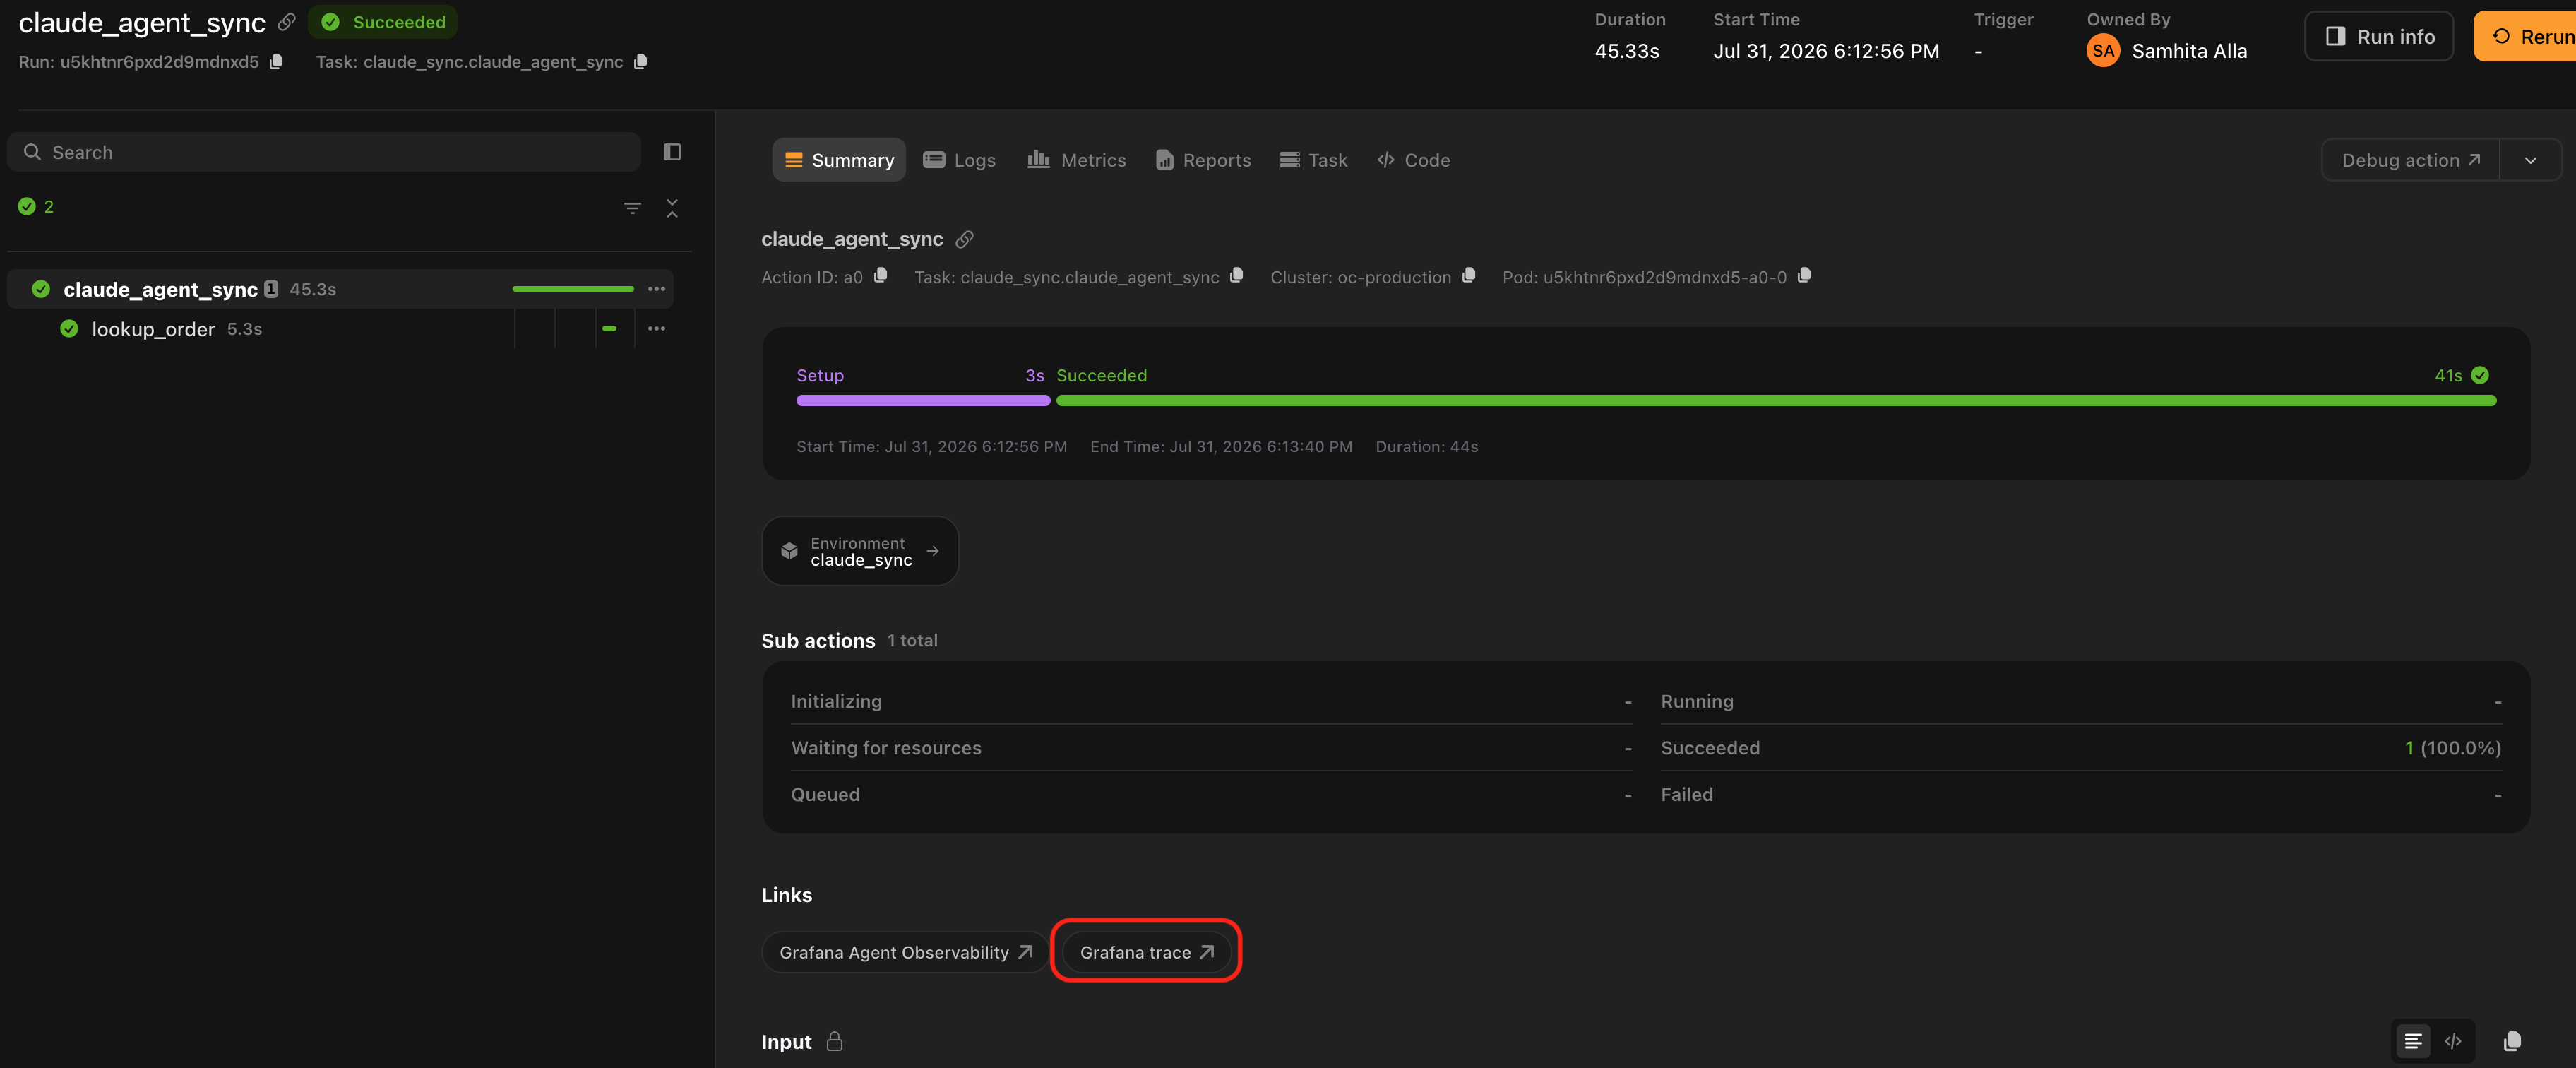Image resolution: width=2576 pixels, height=1068 pixels.
Task: Click the purple Setup progress bar
Action: pyautogui.click(x=923, y=400)
